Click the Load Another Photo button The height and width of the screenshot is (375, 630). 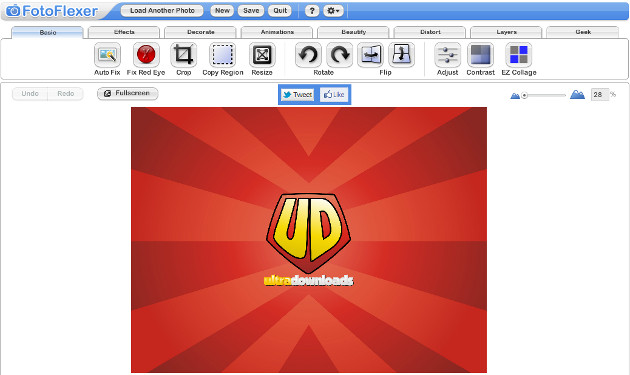point(162,11)
